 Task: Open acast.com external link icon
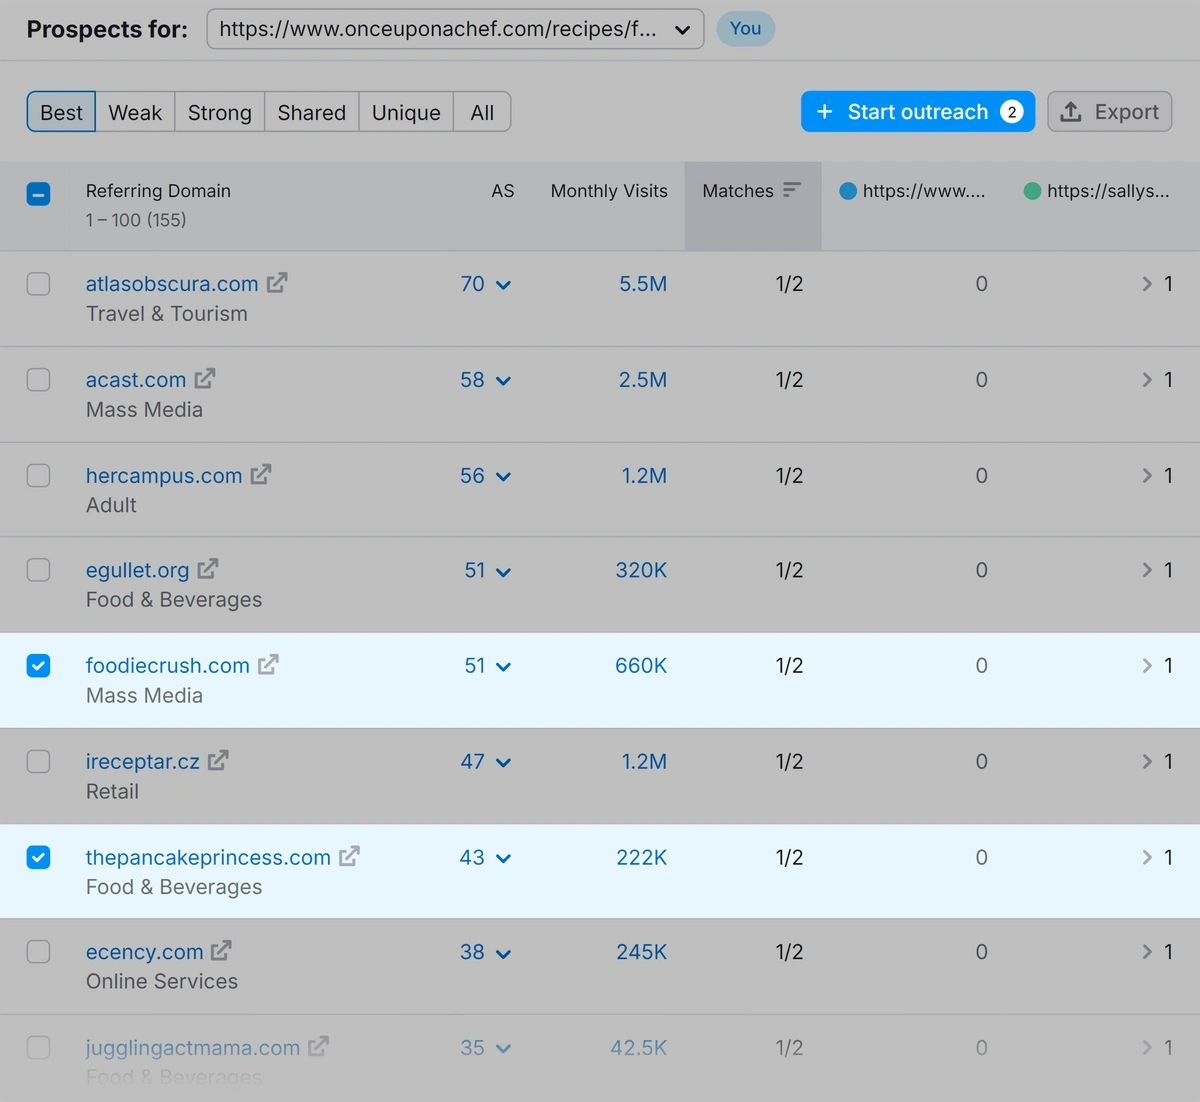coord(205,379)
